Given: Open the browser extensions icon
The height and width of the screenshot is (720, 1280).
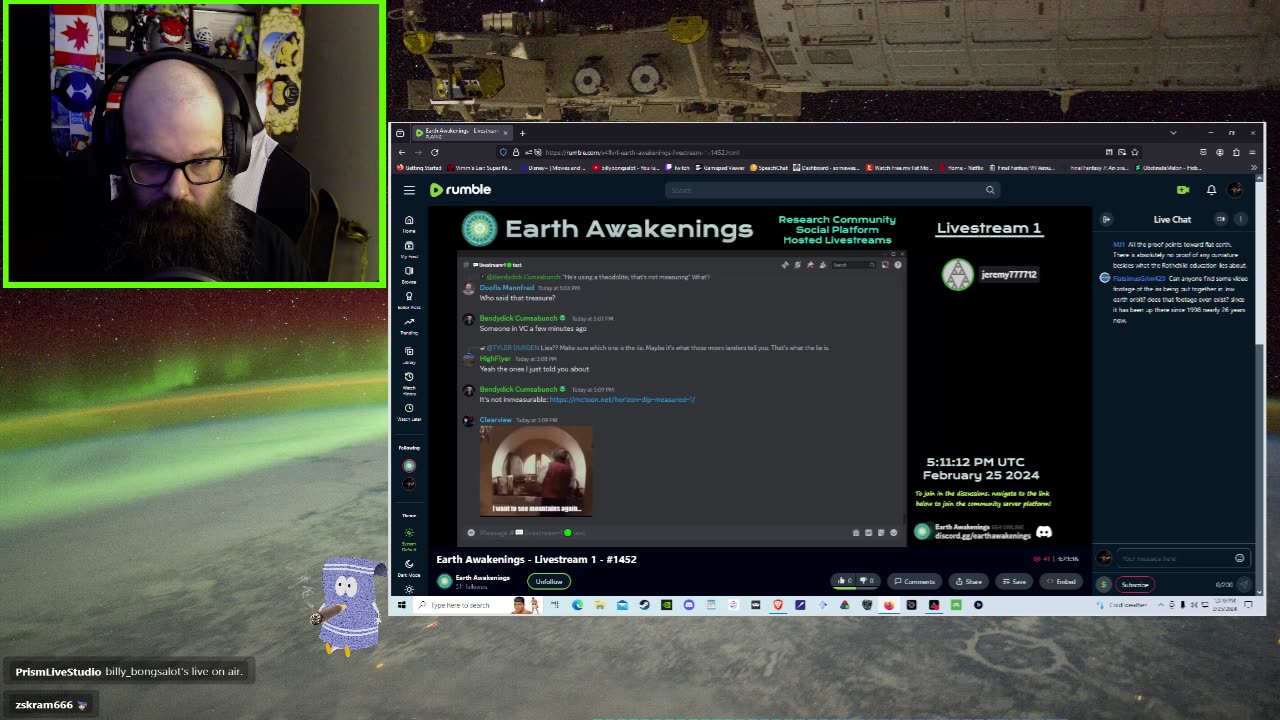Looking at the screenshot, I should (1236, 152).
